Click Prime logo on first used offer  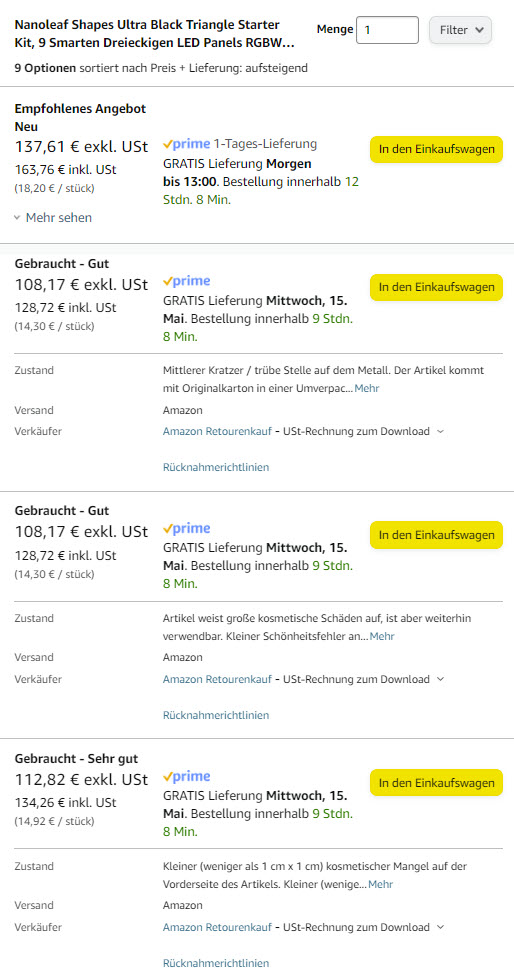(x=186, y=282)
